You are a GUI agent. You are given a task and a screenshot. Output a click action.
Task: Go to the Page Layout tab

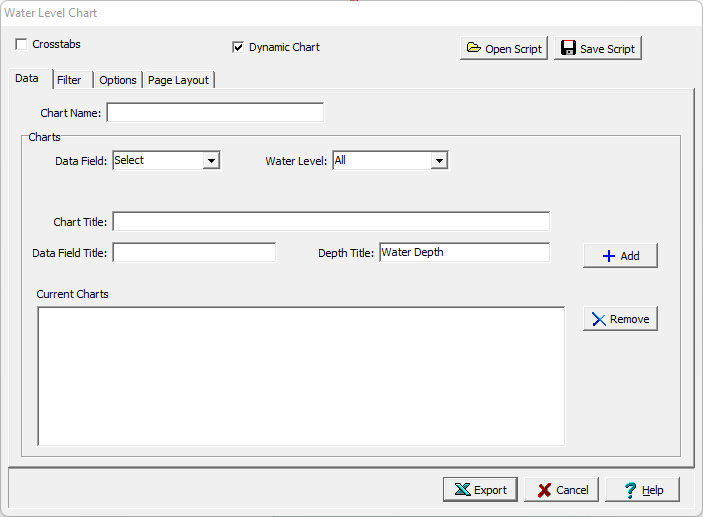[x=178, y=80]
